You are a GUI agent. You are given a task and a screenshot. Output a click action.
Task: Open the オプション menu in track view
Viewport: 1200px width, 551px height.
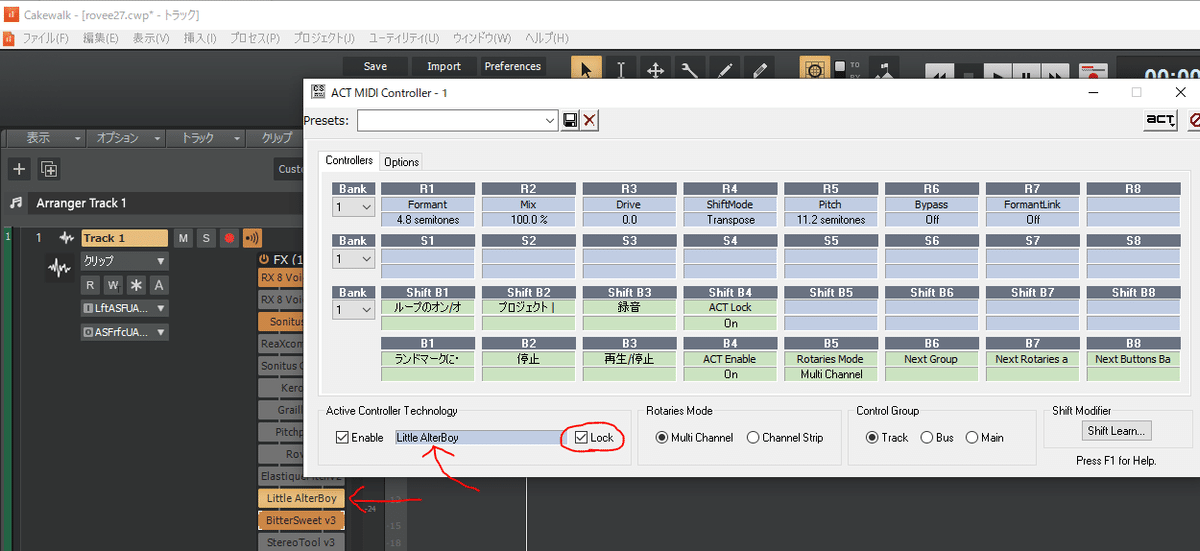[x=124, y=138]
